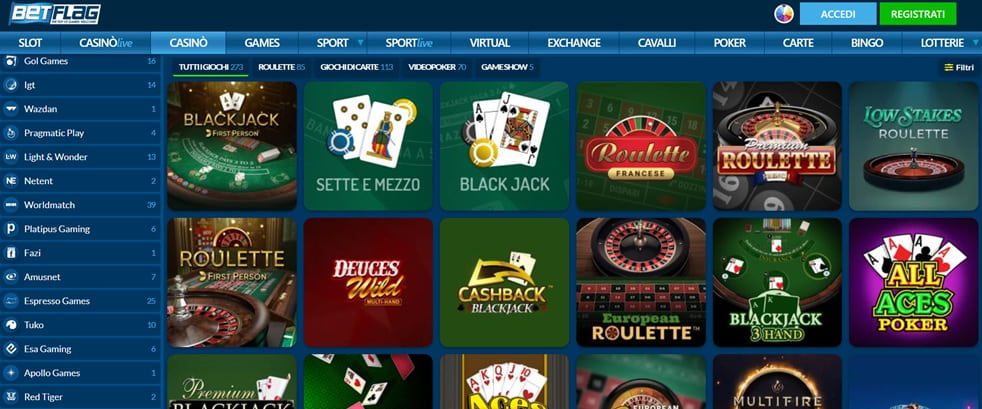
Task: Open the Filtri filter control
Action: point(959,67)
